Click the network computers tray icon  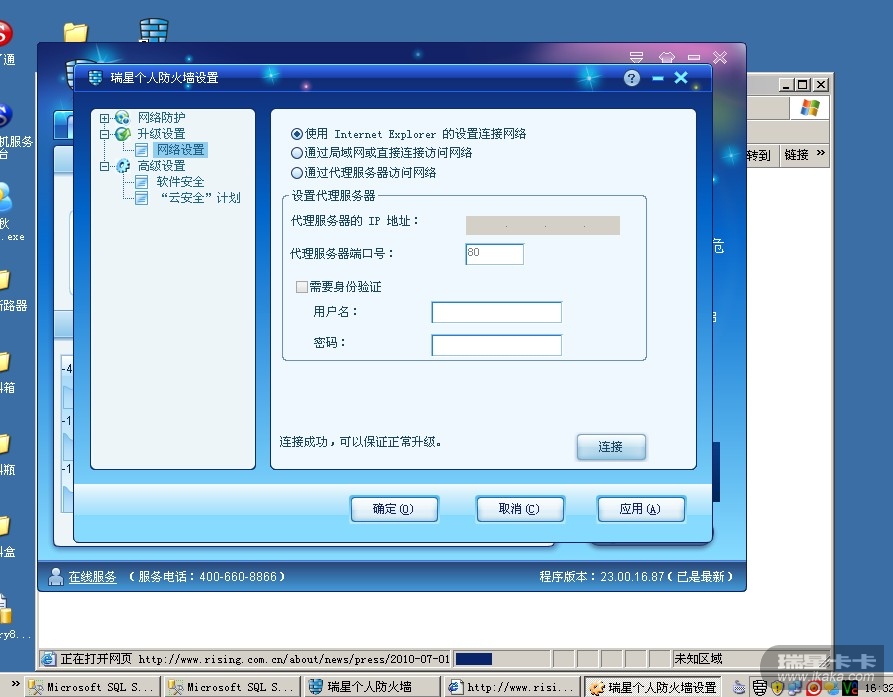(794, 687)
